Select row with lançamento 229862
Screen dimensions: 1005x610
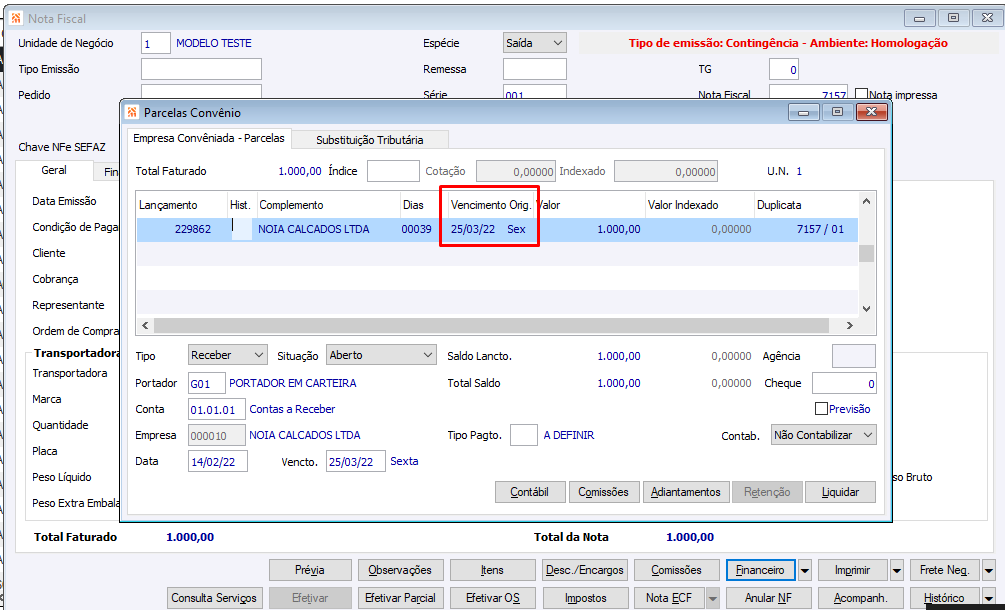pyautogui.click(x=497, y=229)
